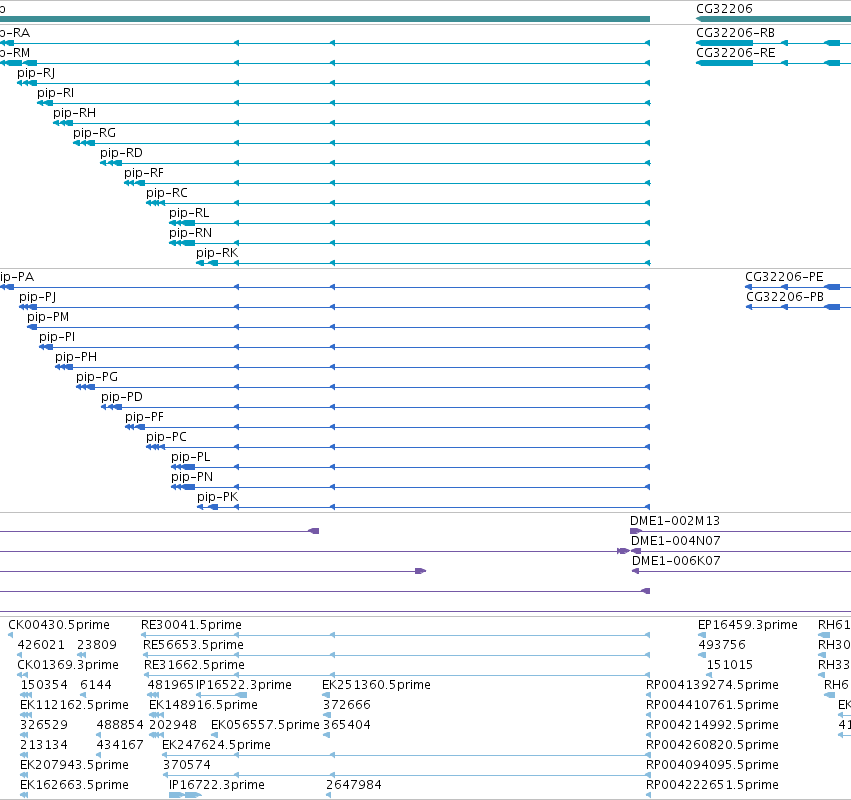
Task: Click the EK247624.5prime label
Action: coord(216,745)
